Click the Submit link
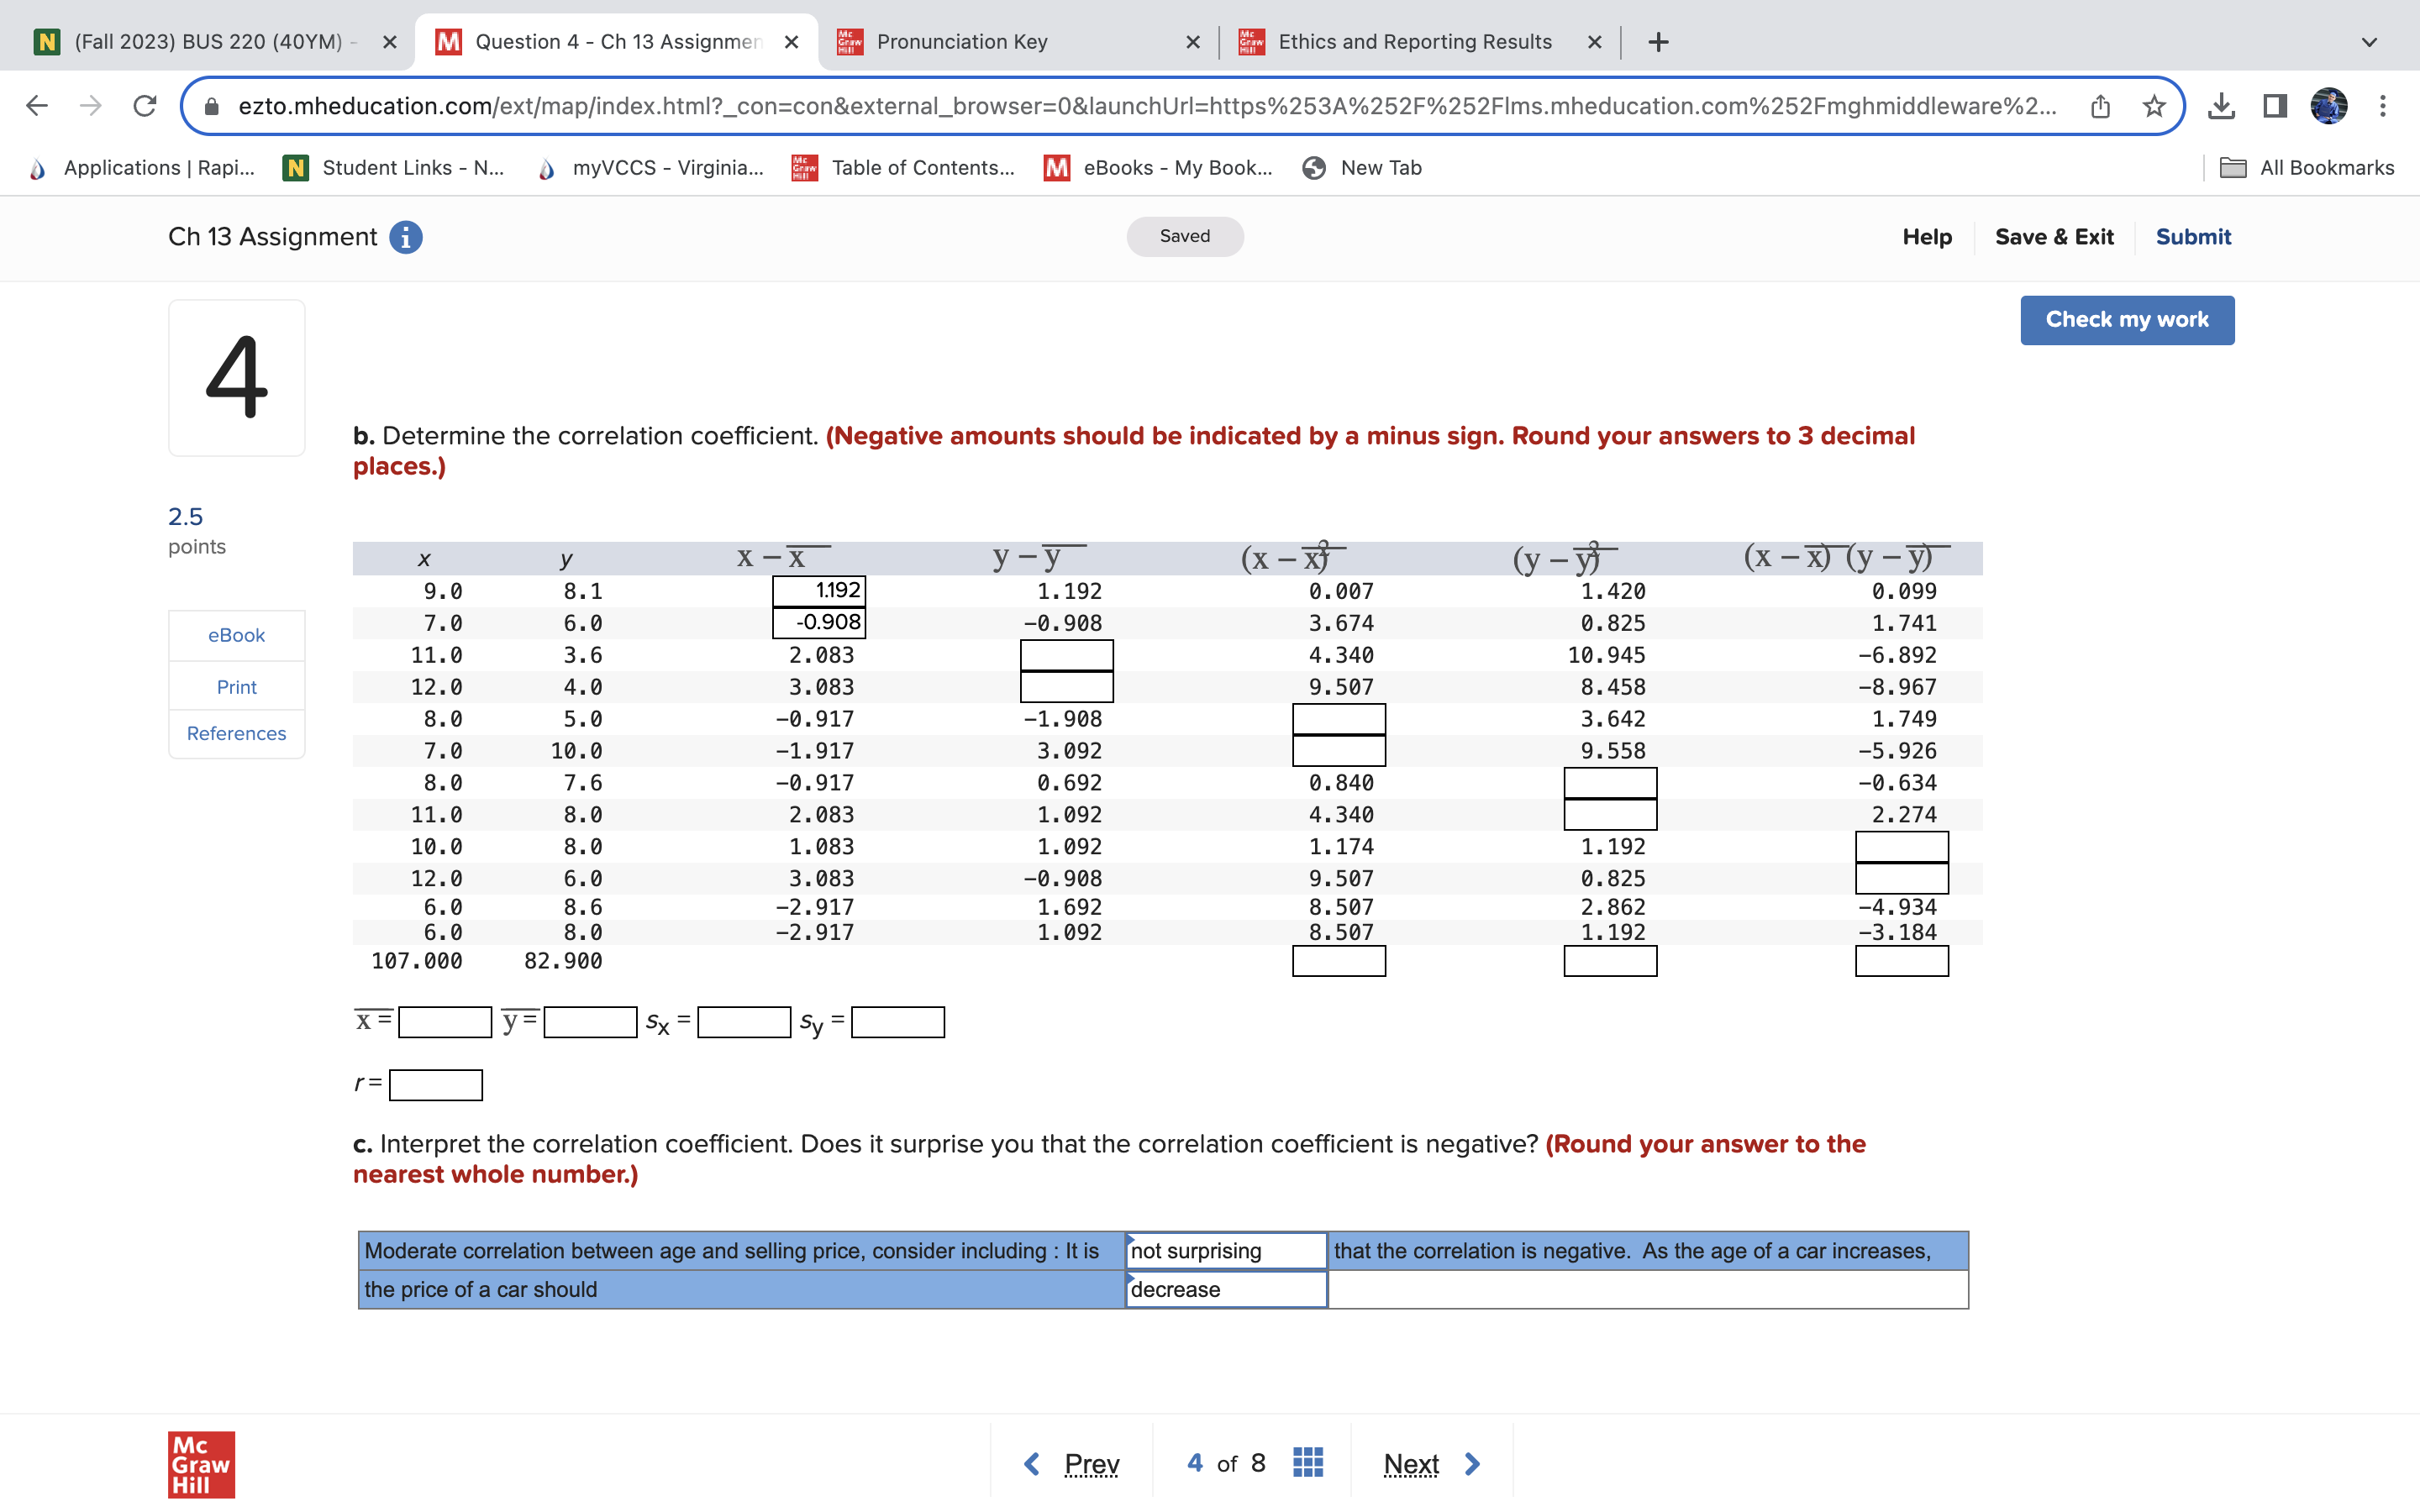Image resolution: width=2420 pixels, height=1512 pixels. tap(2192, 237)
